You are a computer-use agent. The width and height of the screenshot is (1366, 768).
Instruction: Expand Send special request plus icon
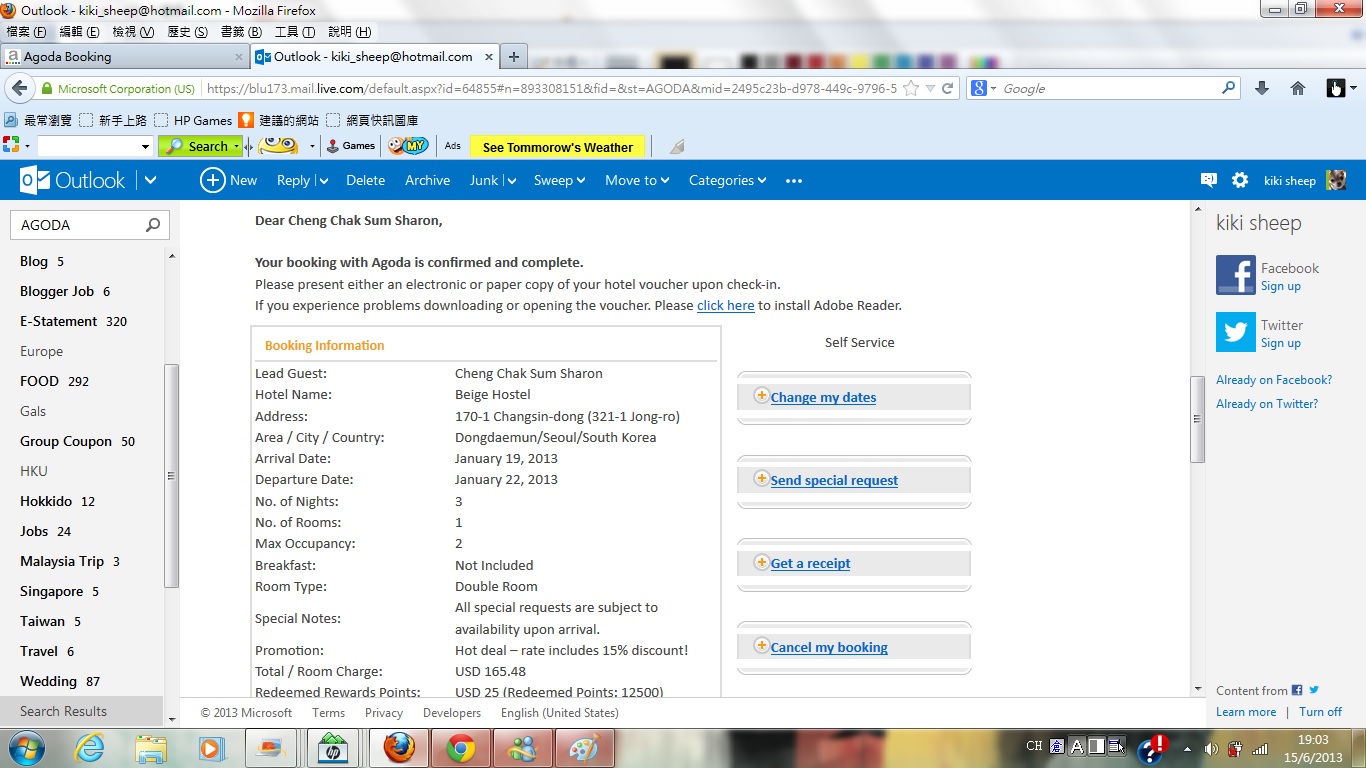pos(761,479)
